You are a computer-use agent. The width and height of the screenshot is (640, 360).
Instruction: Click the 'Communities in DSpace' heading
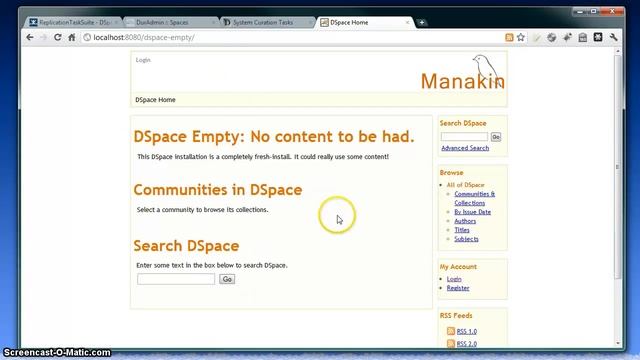pyautogui.click(x=218, y=190)
